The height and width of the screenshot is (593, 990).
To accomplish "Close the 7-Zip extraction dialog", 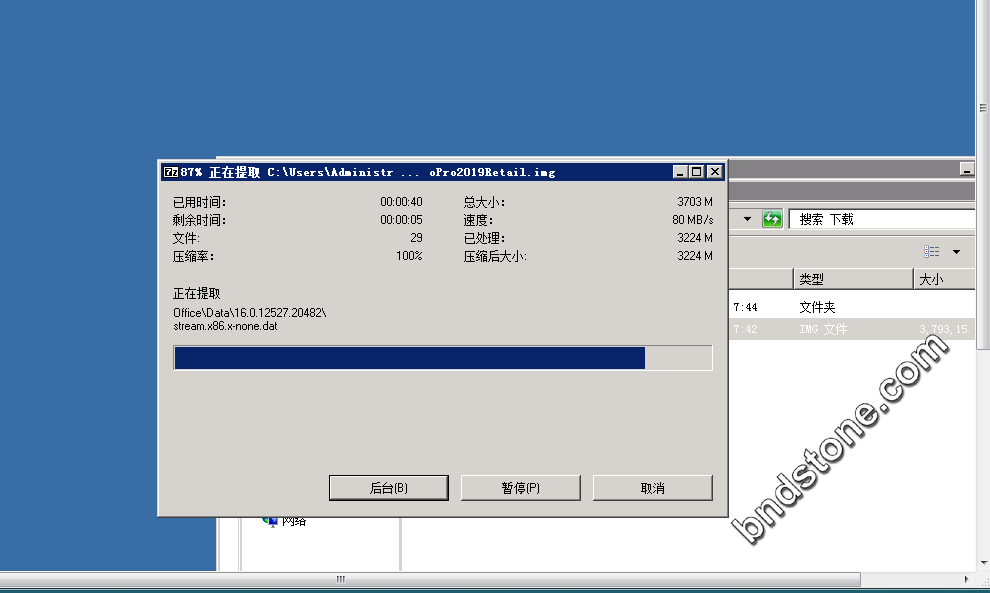I will click(714, 172).
